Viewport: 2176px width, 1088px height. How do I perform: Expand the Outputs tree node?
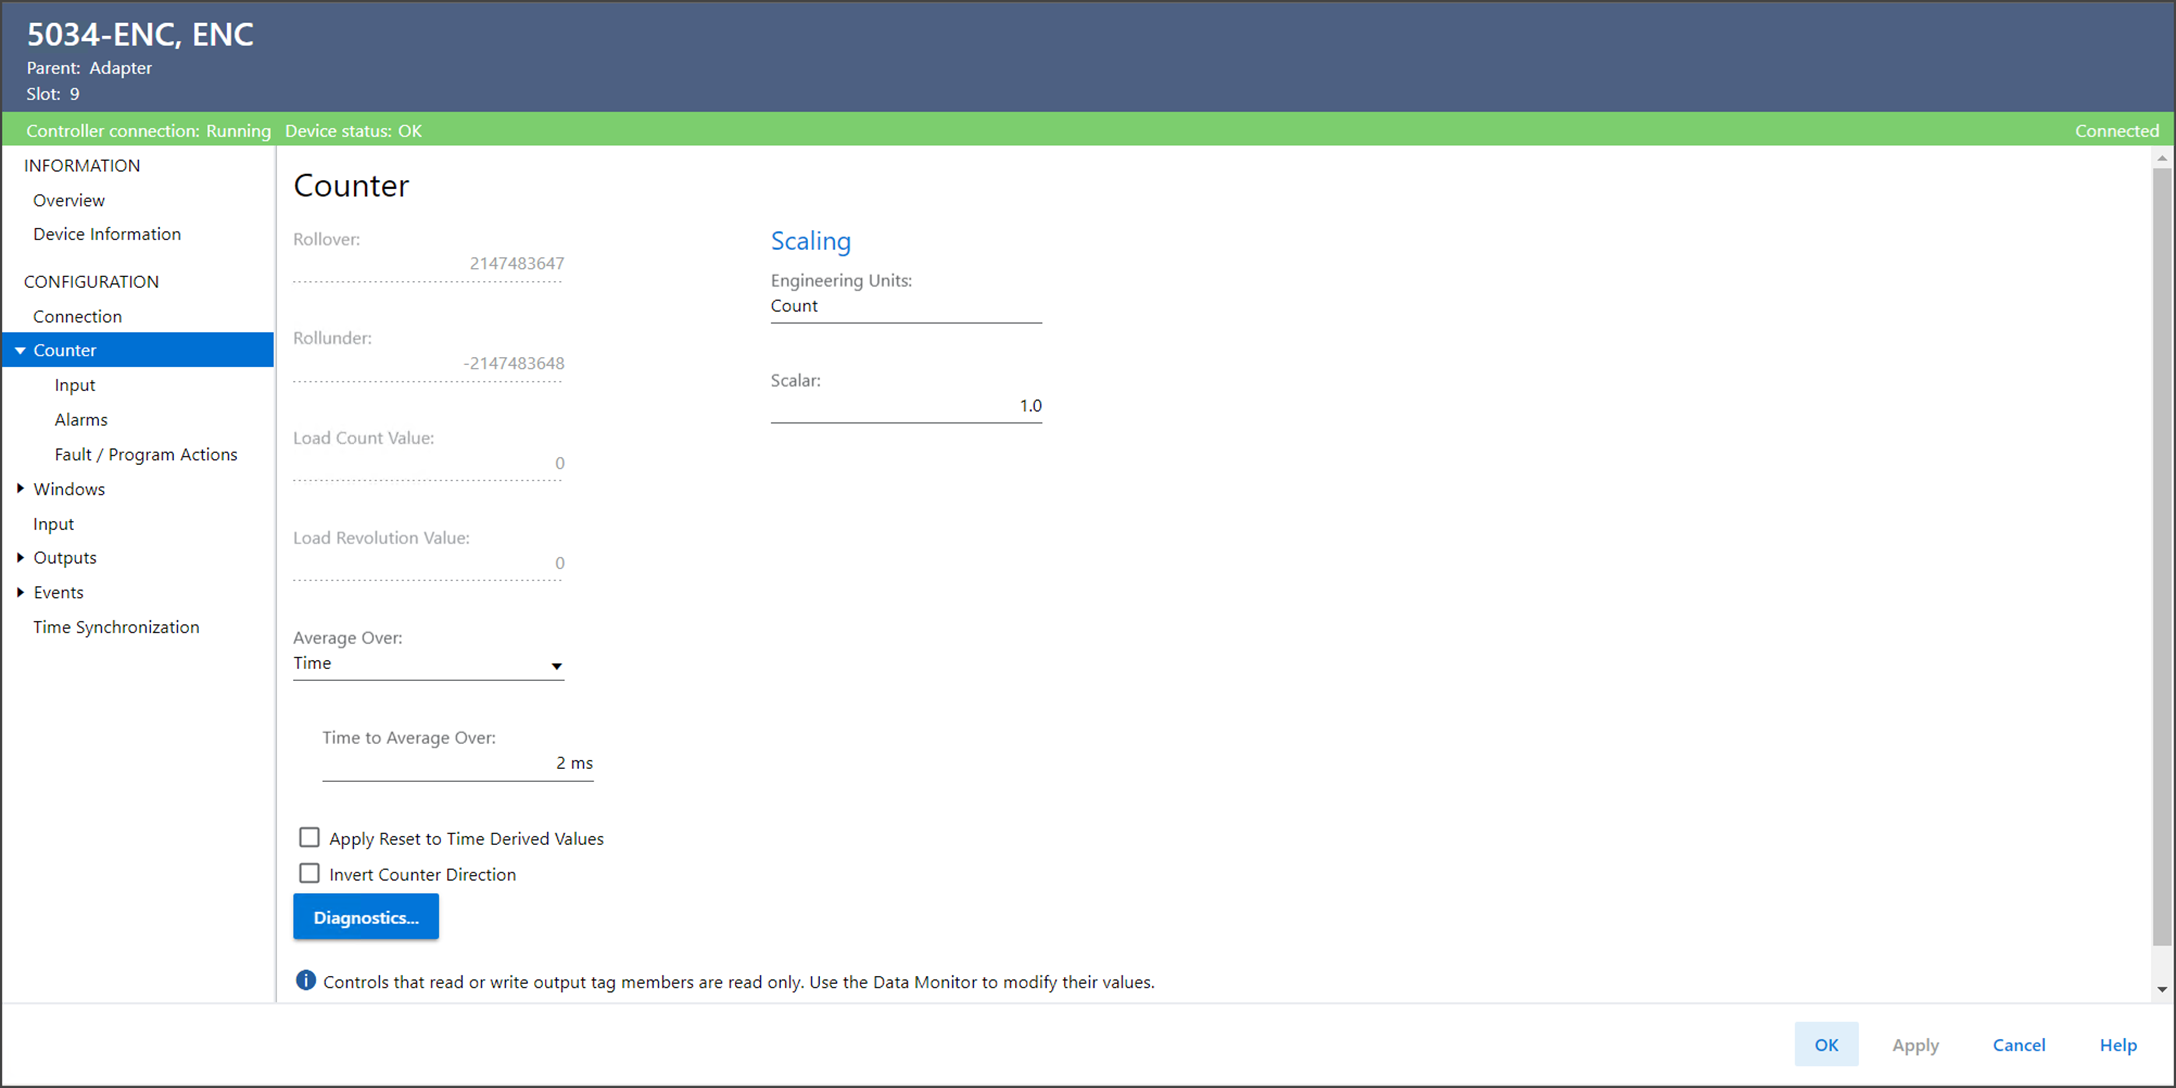(x=20, y=558)
